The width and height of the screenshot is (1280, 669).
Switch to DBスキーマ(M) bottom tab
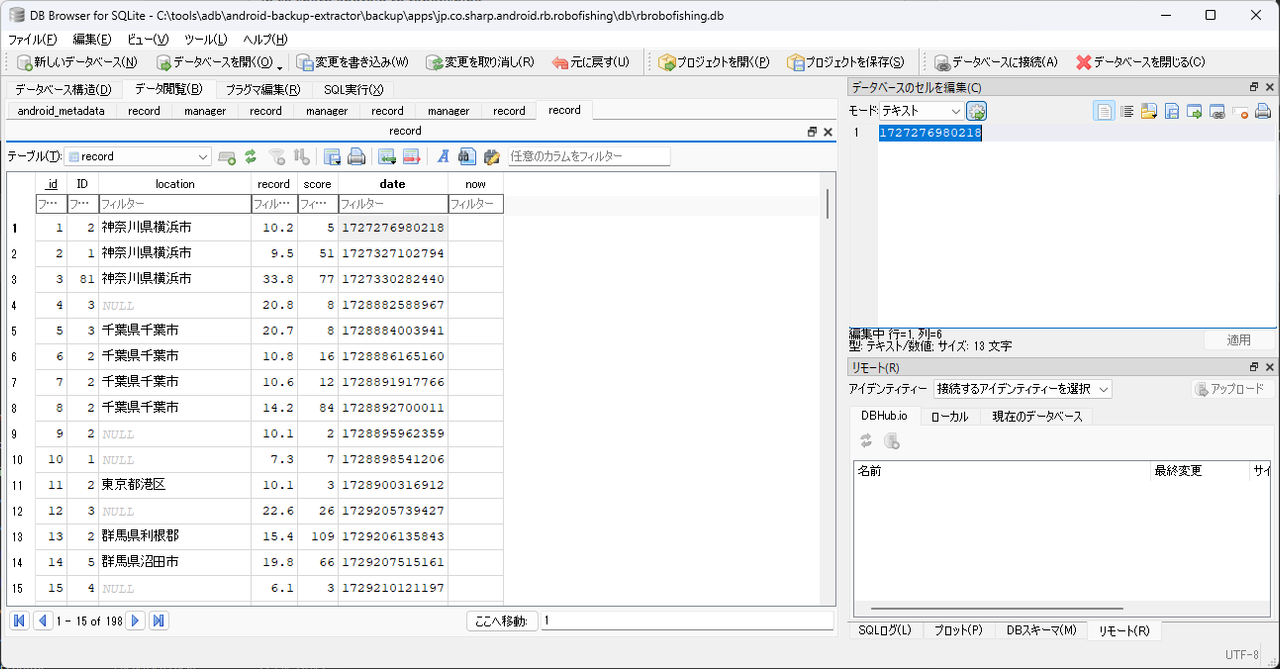pyautogui.click(x=1041, y=630)
